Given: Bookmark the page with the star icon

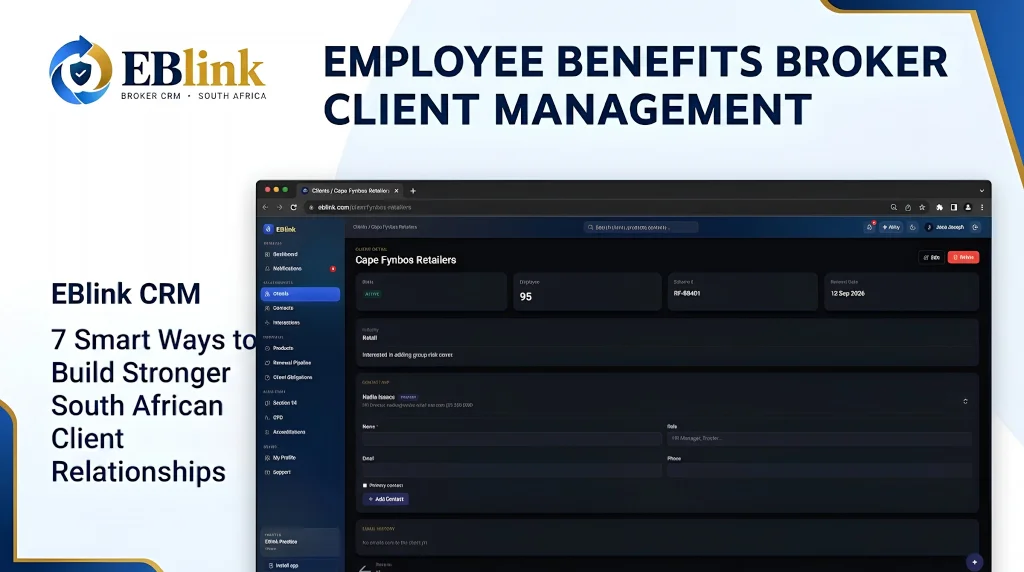Looking at the screenshot, I should (x=922, y=207).
